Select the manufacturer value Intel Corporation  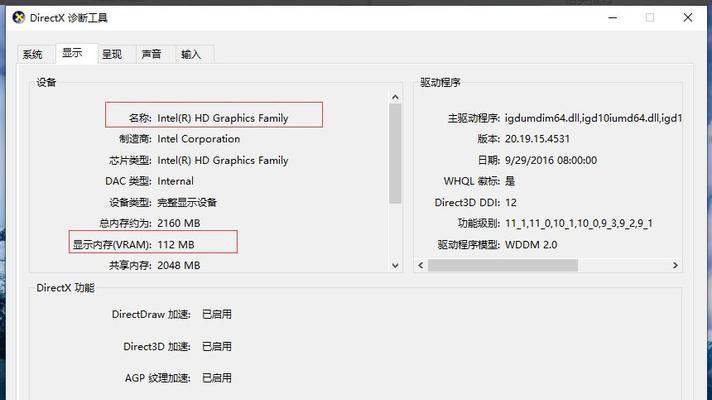click(198, 139)
